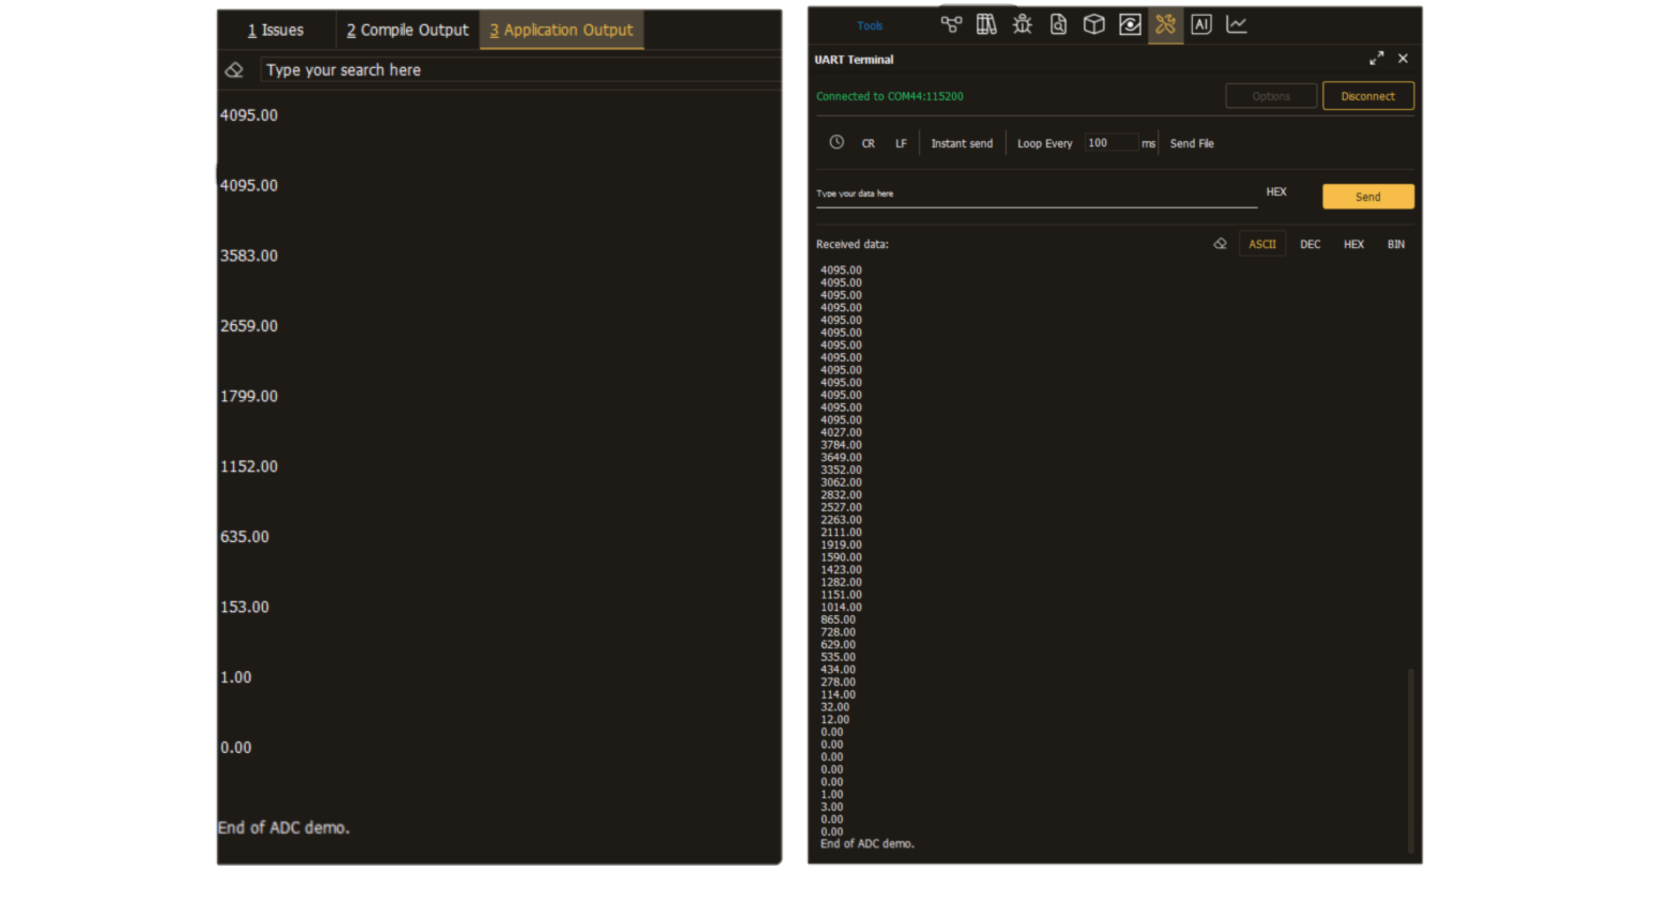Toggle HEX mode for the data to send
1656x912 pixels.
pos(1276,192)
